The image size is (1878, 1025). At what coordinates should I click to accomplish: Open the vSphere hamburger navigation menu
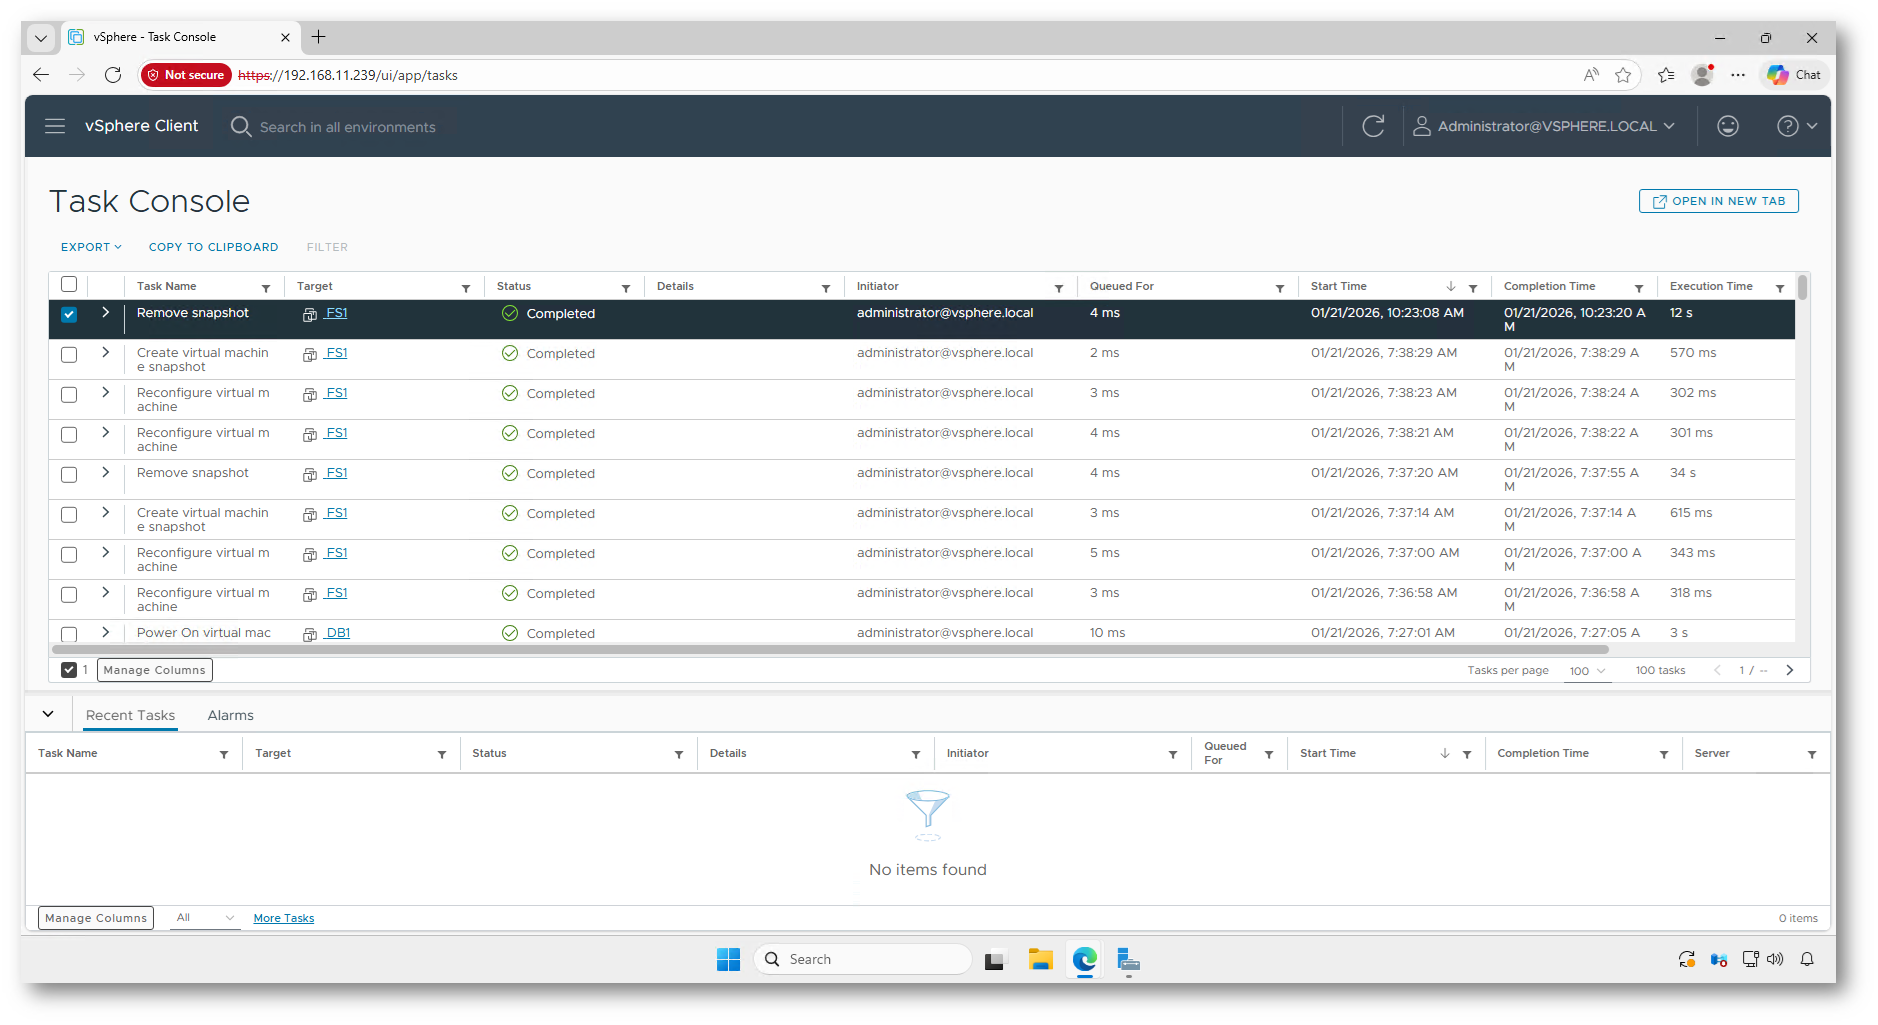(55, 126)
